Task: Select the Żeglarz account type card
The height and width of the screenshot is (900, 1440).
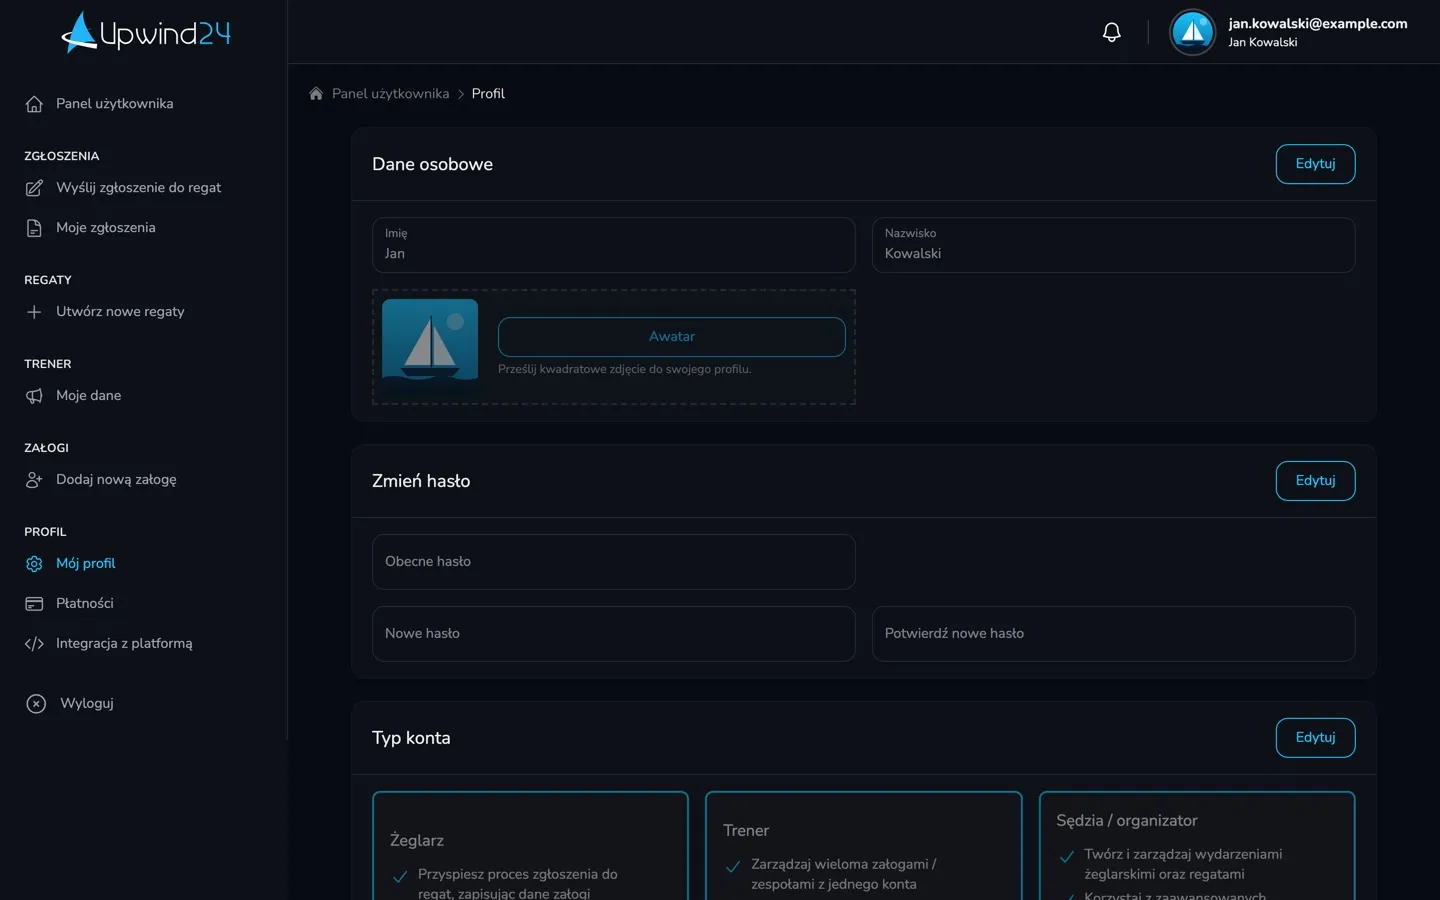Action: point(530,846)
